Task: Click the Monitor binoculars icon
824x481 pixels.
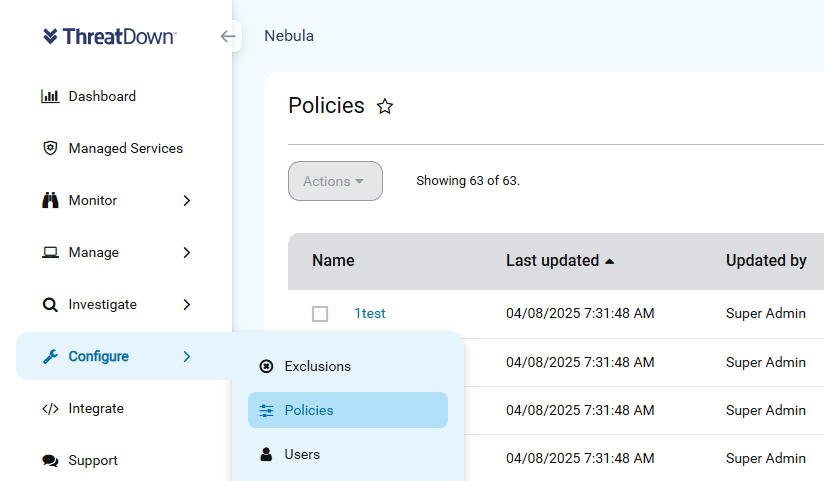Action: [50, 200]
